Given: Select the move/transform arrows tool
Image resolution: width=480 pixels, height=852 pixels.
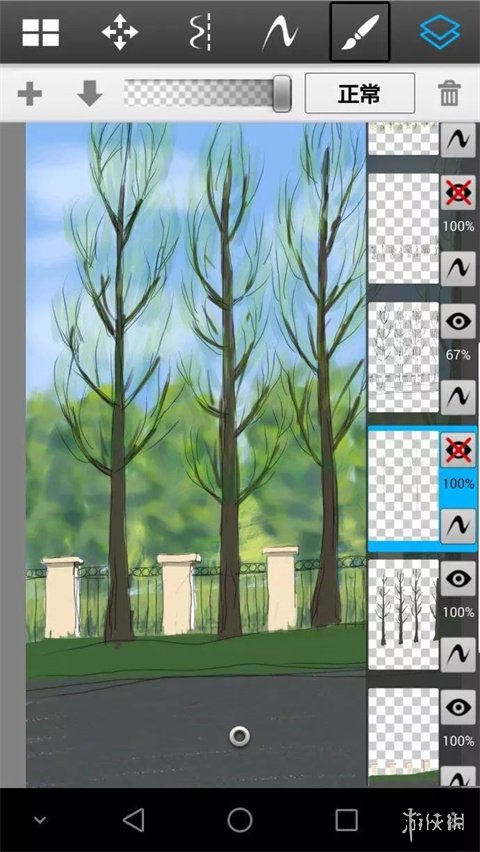Looking at the screenshot, I should click(120, 33).
